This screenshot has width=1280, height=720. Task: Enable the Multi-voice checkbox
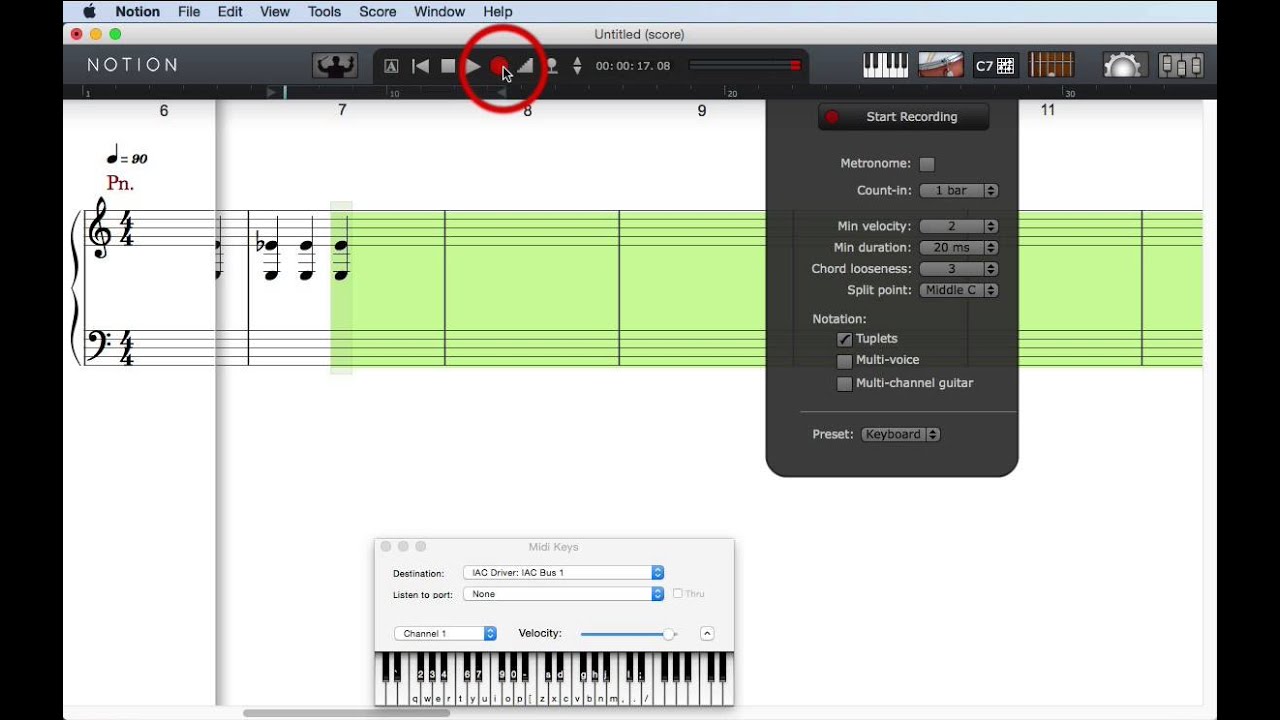click(845, 360)
